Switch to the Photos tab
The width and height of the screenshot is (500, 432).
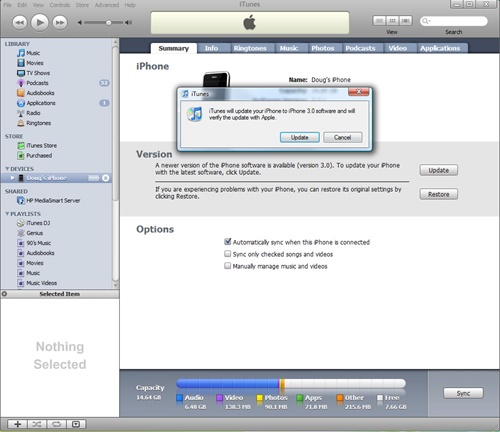coord(323,48)
